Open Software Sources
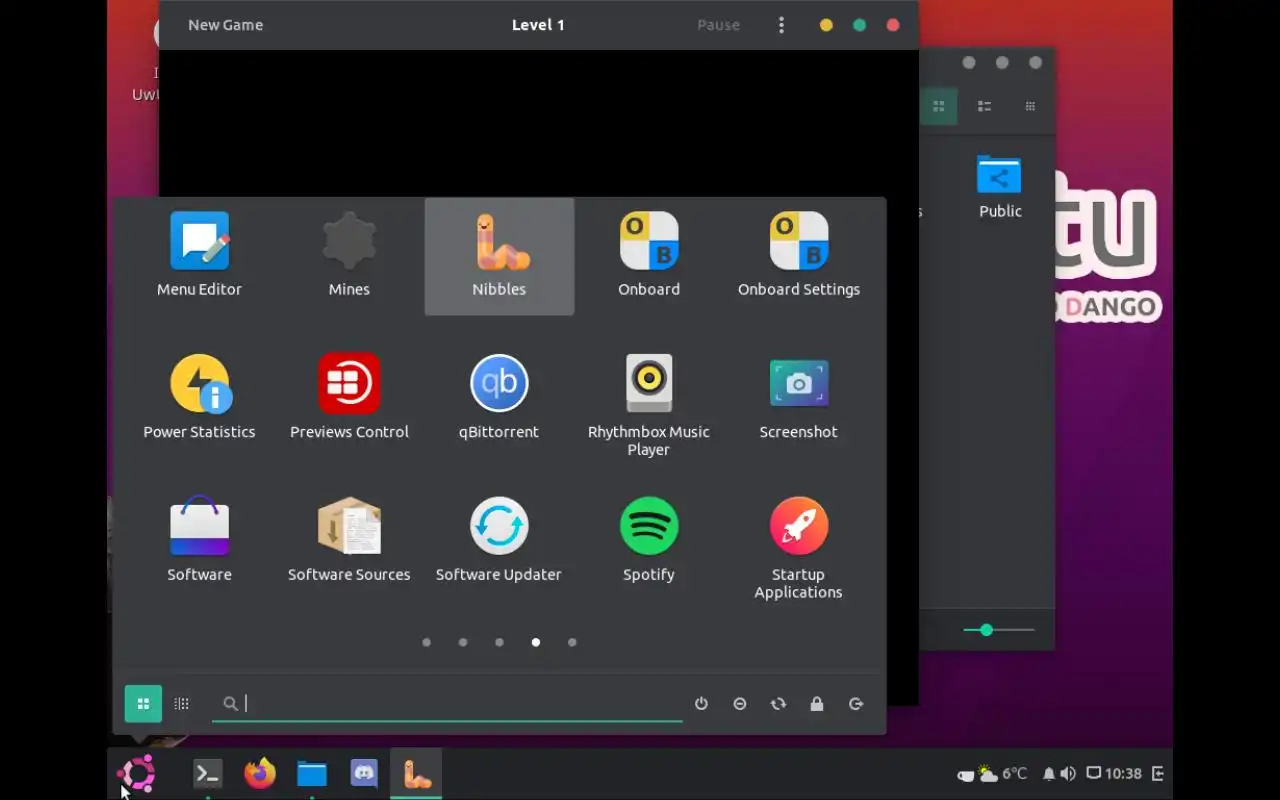This screenshot has width=1280, height=800. pyautogui.click(x=349, y=540)
